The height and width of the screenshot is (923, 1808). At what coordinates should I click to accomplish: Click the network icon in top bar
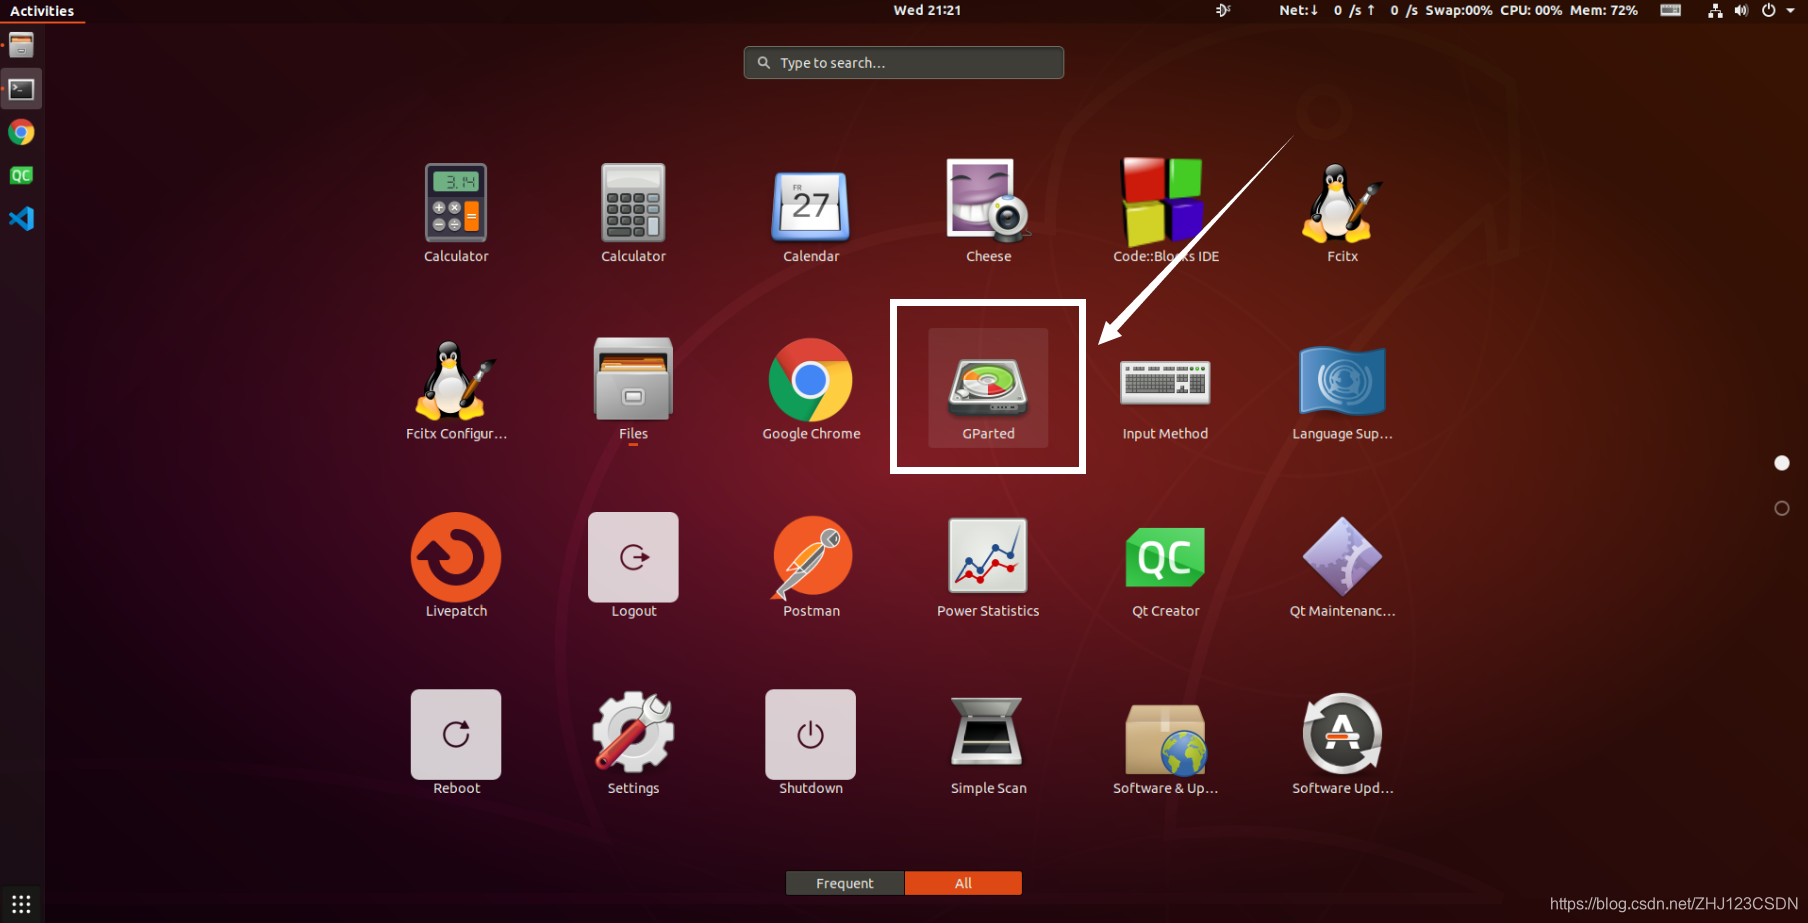click(x=1715, y=10)
